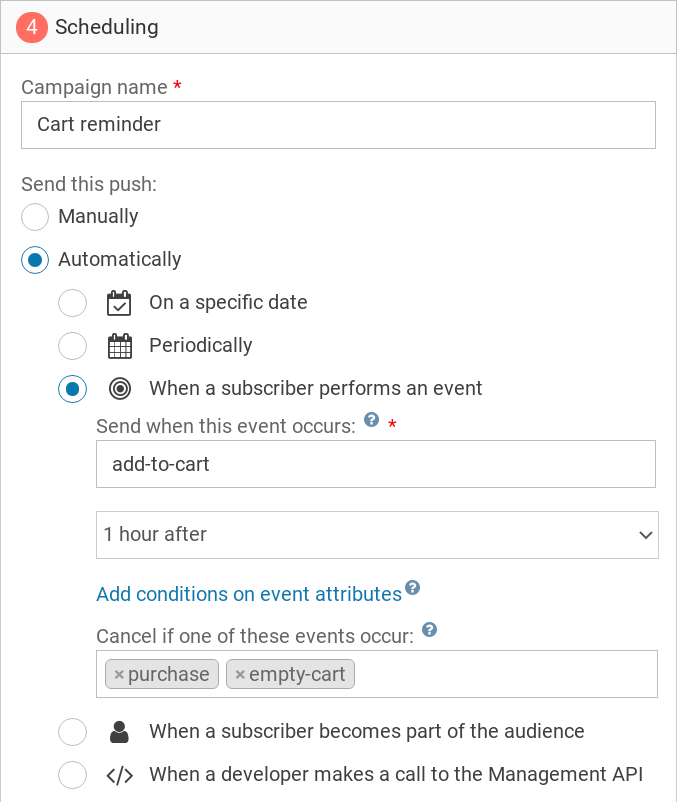Viewport: 677px width, 802px height.
Task: Choose On a specific date radio button
Action: pos(73,303)
